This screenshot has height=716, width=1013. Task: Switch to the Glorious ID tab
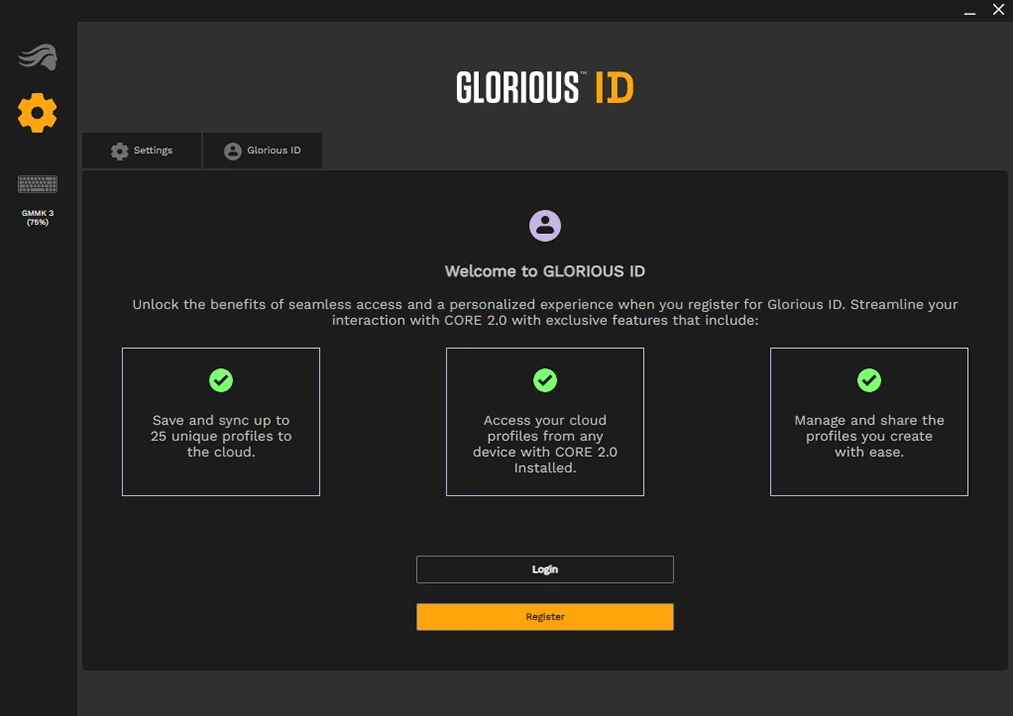coord(262,151)
